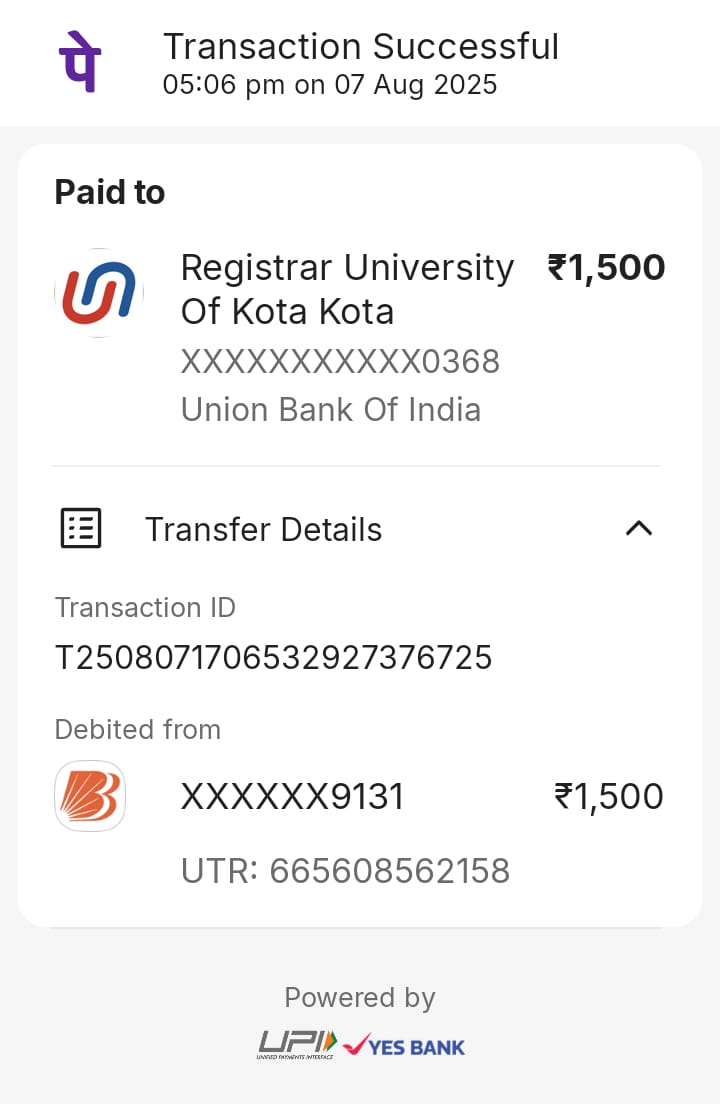The image size is (720, 1104).
Task: Click the bold ₹1,500 paid amount
Action: [606, 268]
